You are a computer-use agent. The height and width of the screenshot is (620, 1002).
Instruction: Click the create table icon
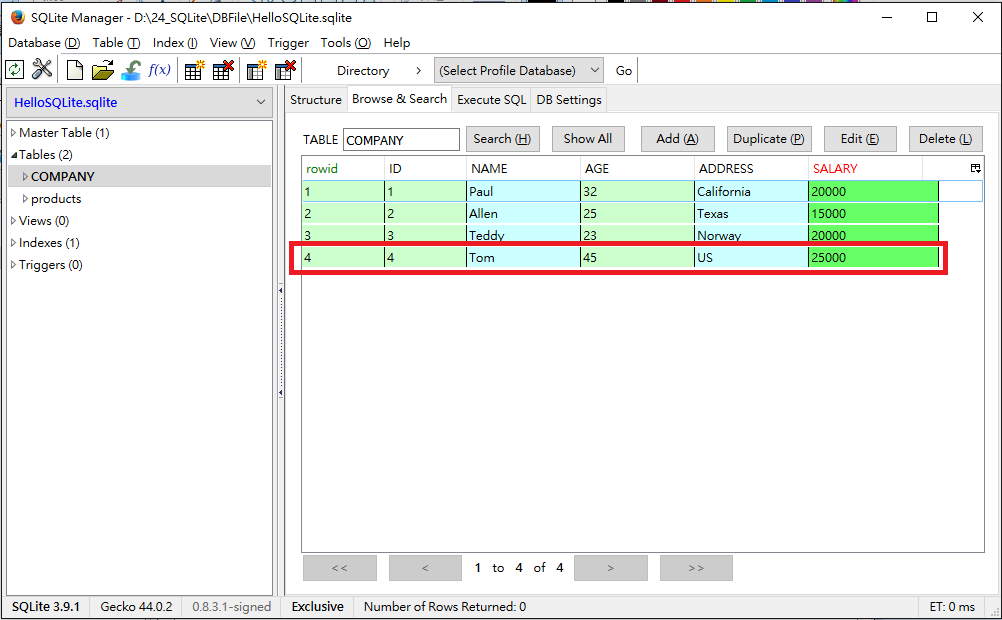[x=194, y=69]
